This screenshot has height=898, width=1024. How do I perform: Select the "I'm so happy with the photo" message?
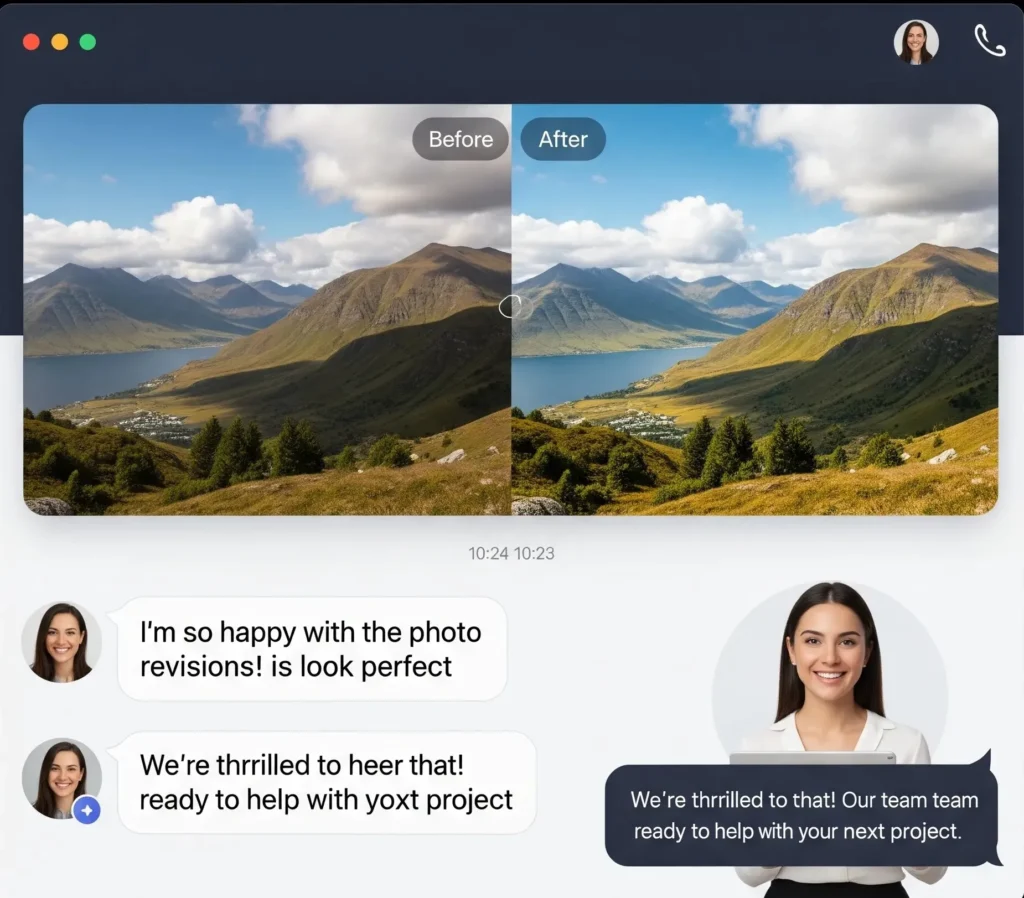(311, 649)
